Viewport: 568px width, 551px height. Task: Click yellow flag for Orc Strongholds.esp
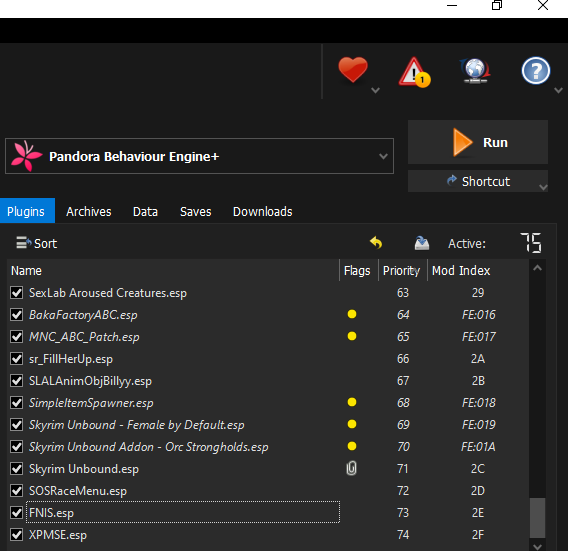click(x=352, y=446)
